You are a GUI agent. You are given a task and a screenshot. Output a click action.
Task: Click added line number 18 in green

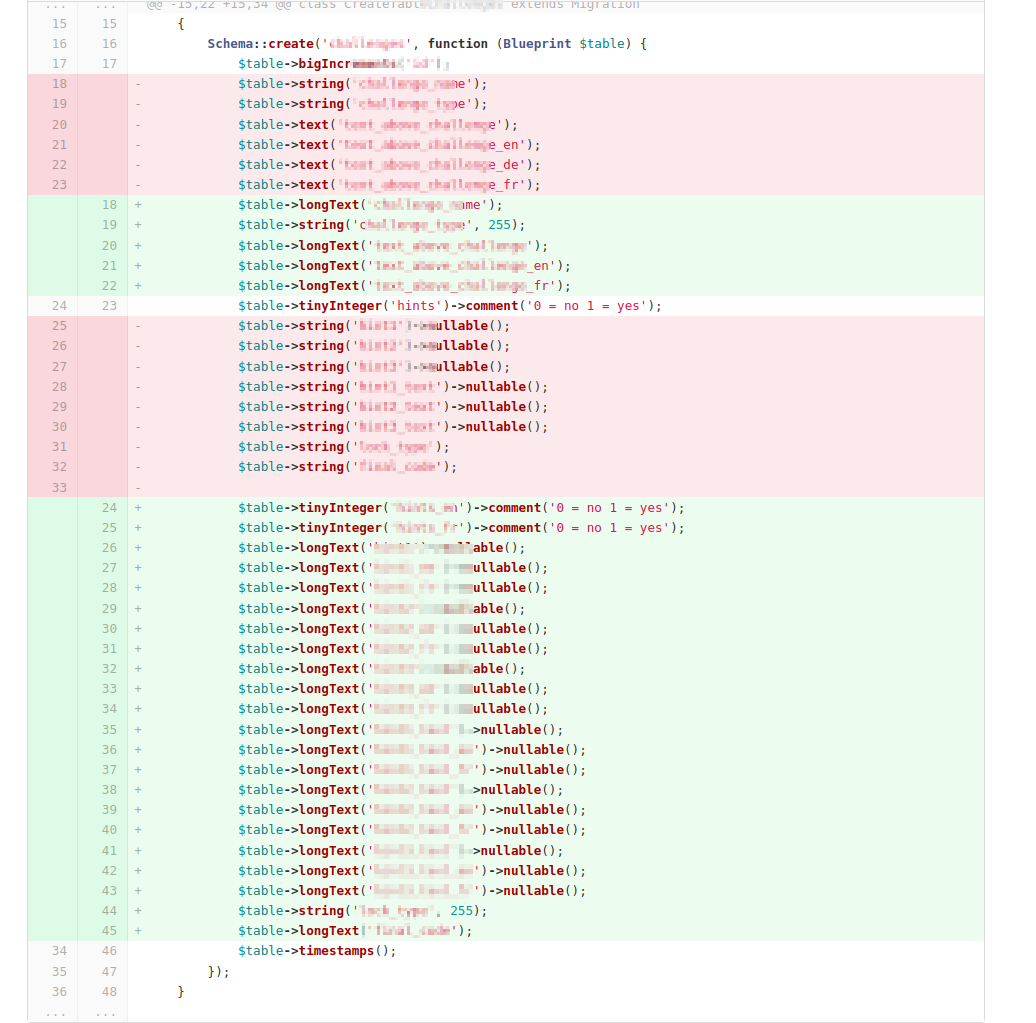(109, 205)
